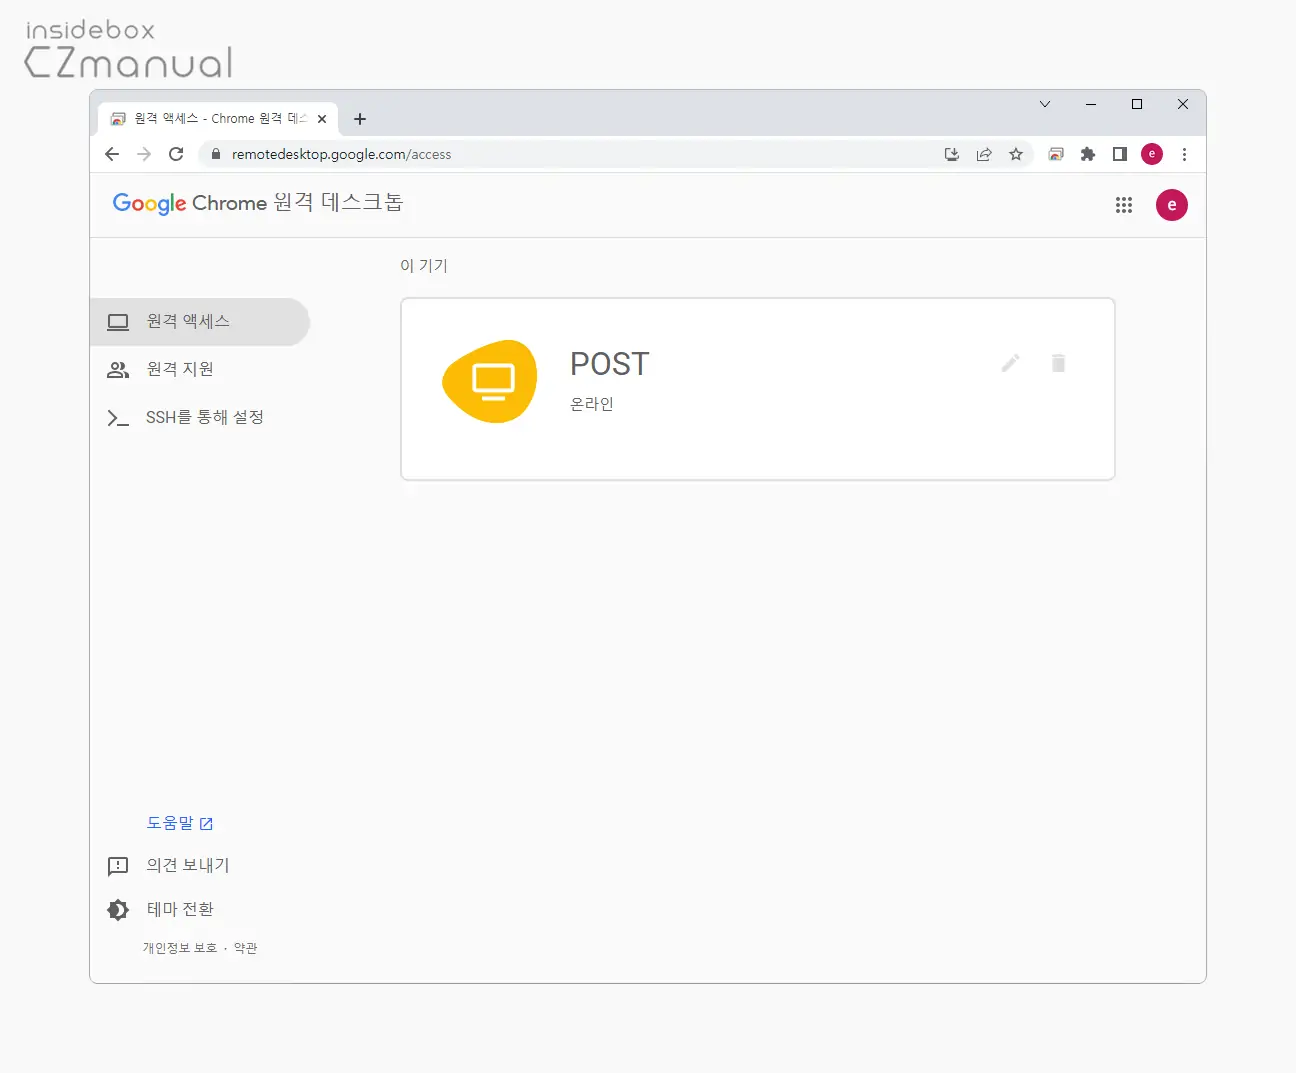Open the 약관 terms link
Image resolution: width=1296 pixels, height=1073 pixels.
pyautogui.click(x=245, y=948)
